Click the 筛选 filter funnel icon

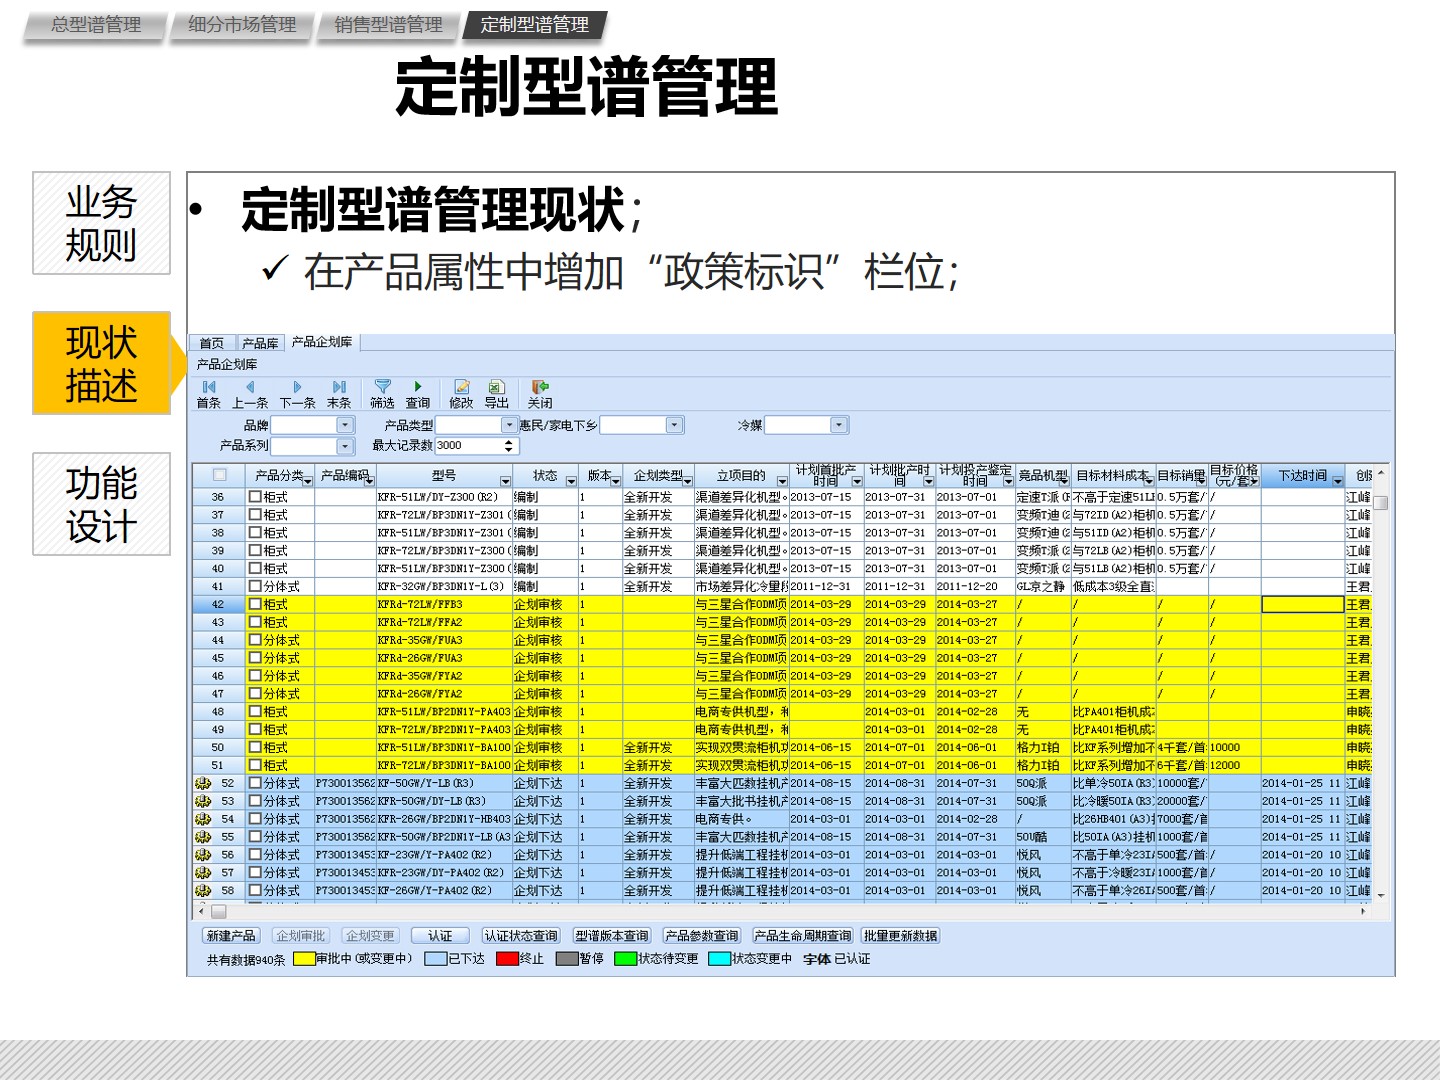(x=382, y=387)
